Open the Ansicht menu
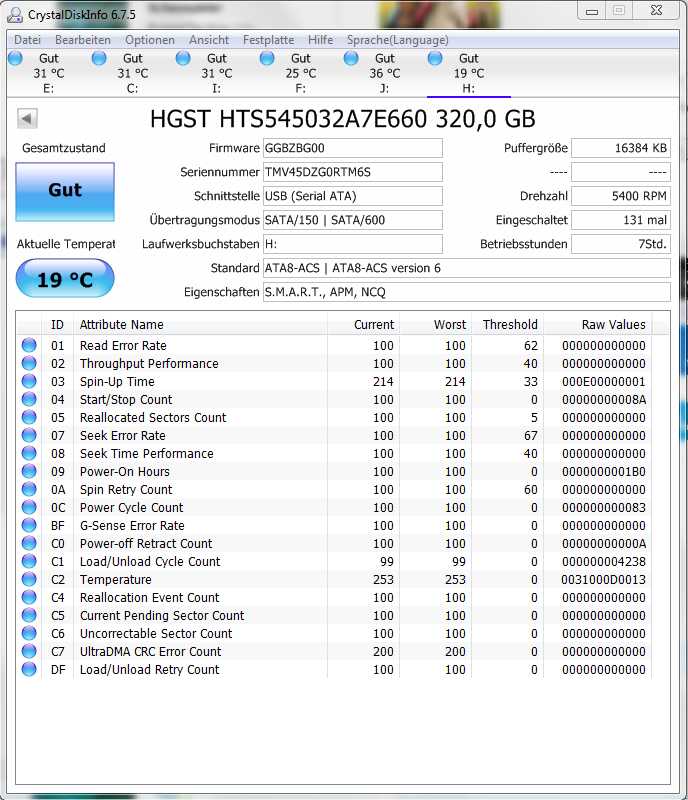The image size is (688, 800). (x=209, y=40)
